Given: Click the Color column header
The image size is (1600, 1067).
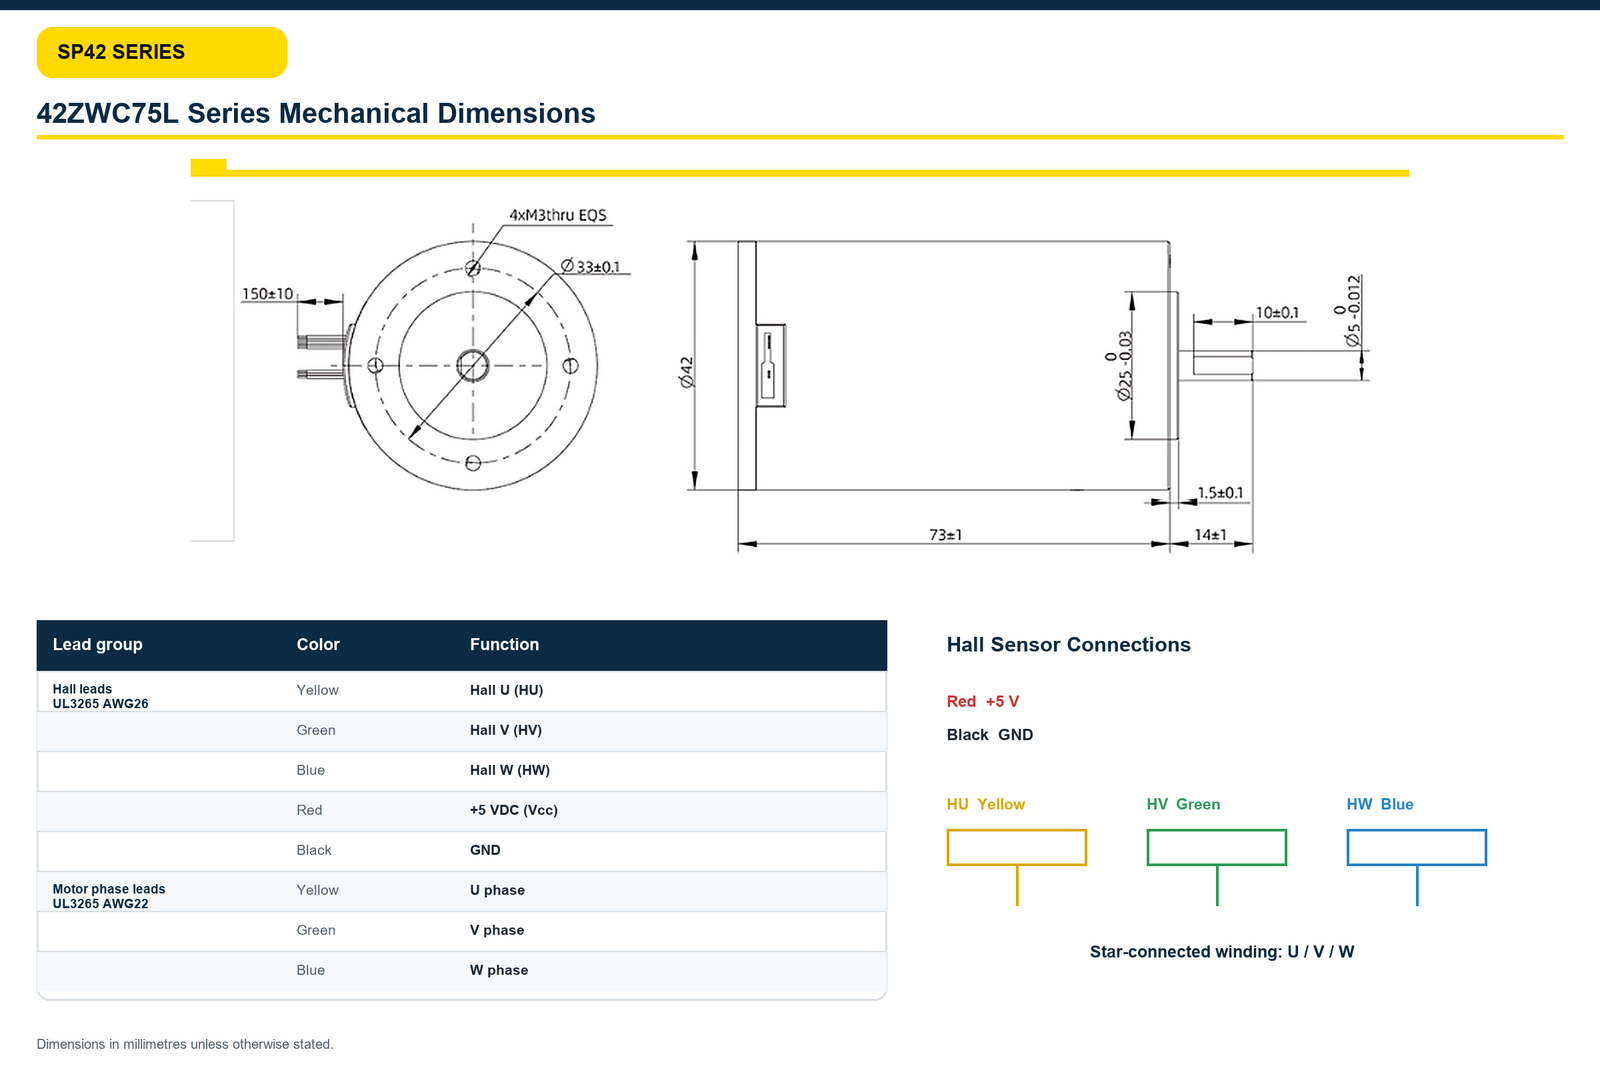Looking at the screenshot, I should [318, 645].
